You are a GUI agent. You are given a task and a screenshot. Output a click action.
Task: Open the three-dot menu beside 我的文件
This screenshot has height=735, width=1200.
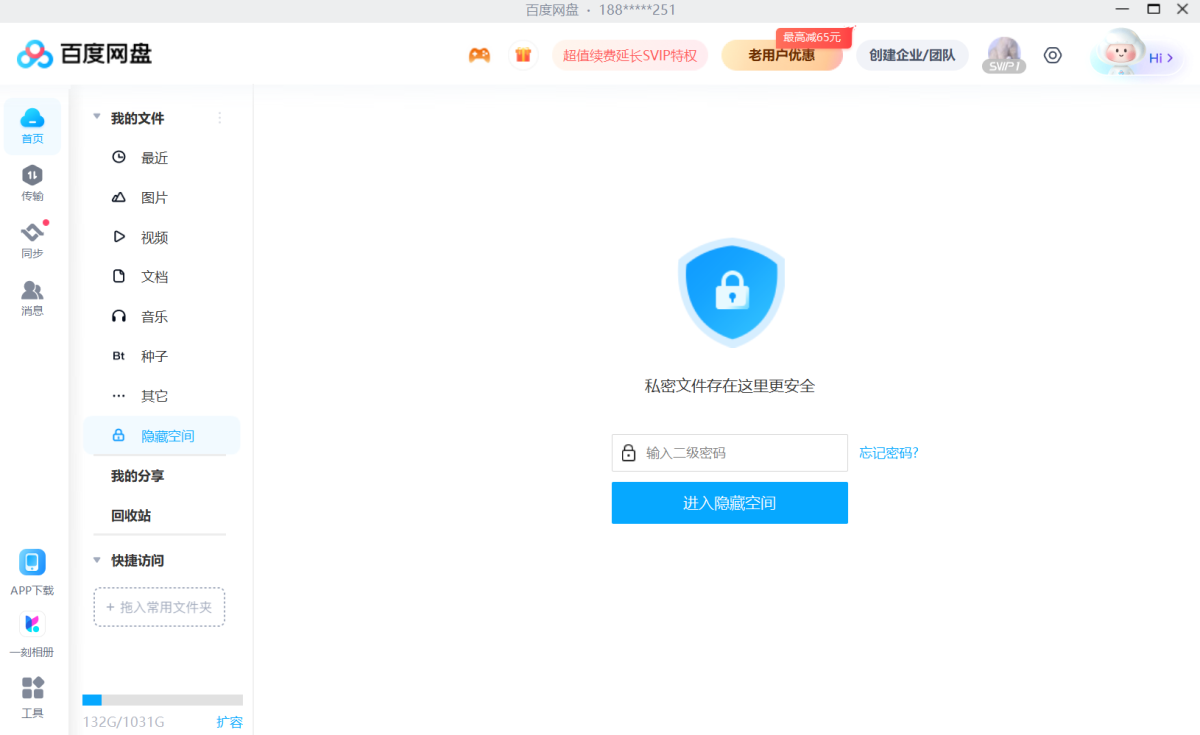tap(220, 118)
